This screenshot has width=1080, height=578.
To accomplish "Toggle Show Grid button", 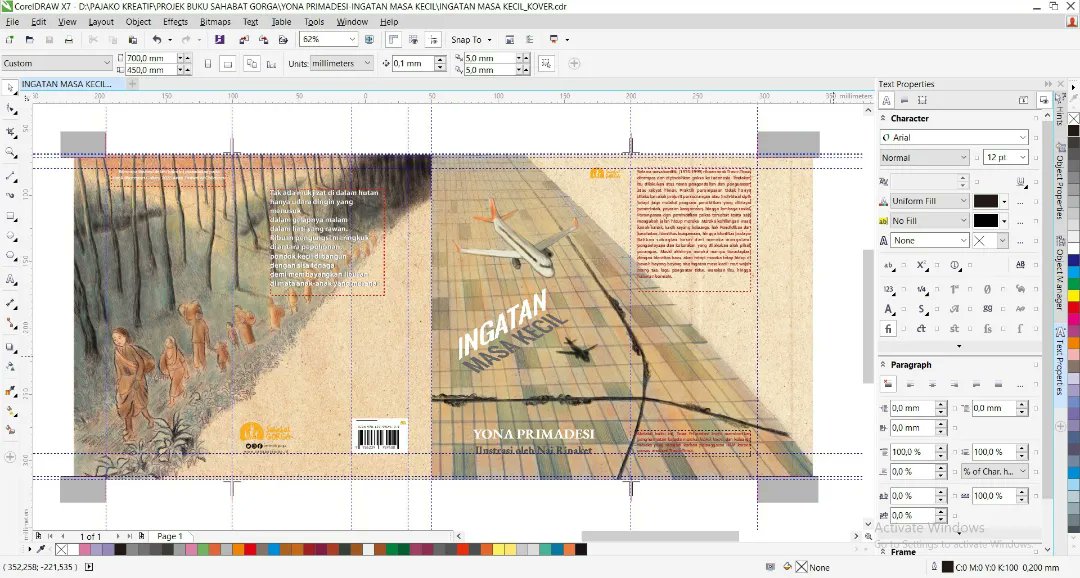I will pos(413,40).
